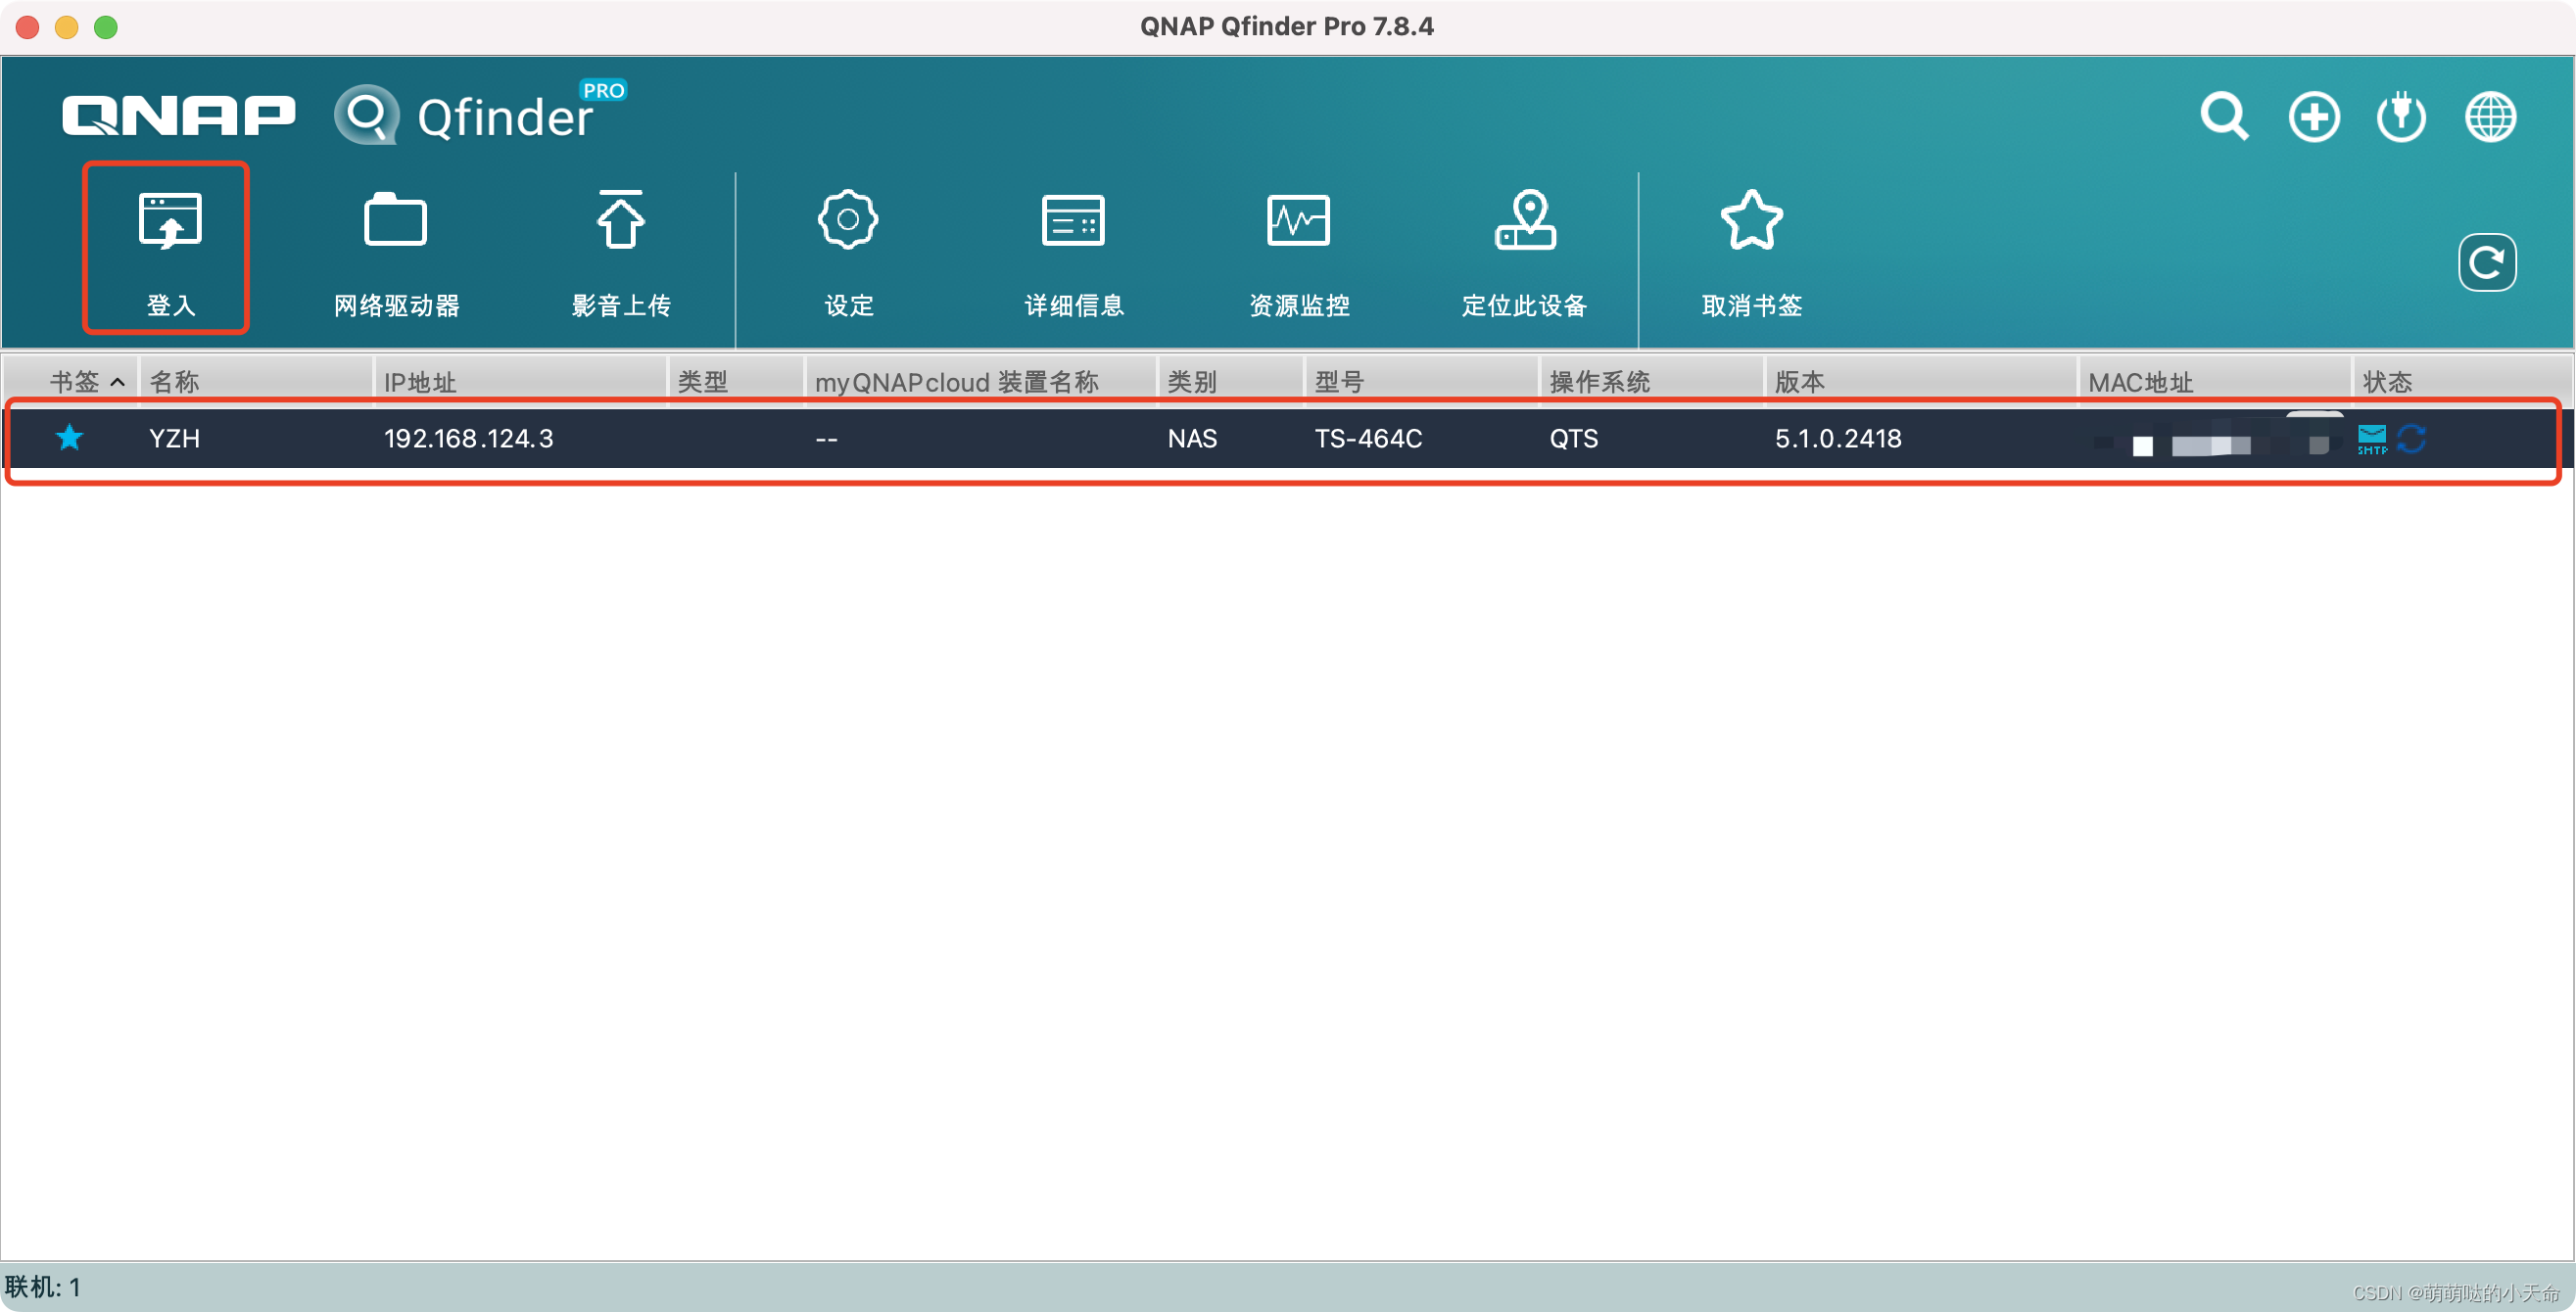Sort devices by the IP地址 column header
The width and height of the screenshot is (2576, 1312).
coord(419,381)
